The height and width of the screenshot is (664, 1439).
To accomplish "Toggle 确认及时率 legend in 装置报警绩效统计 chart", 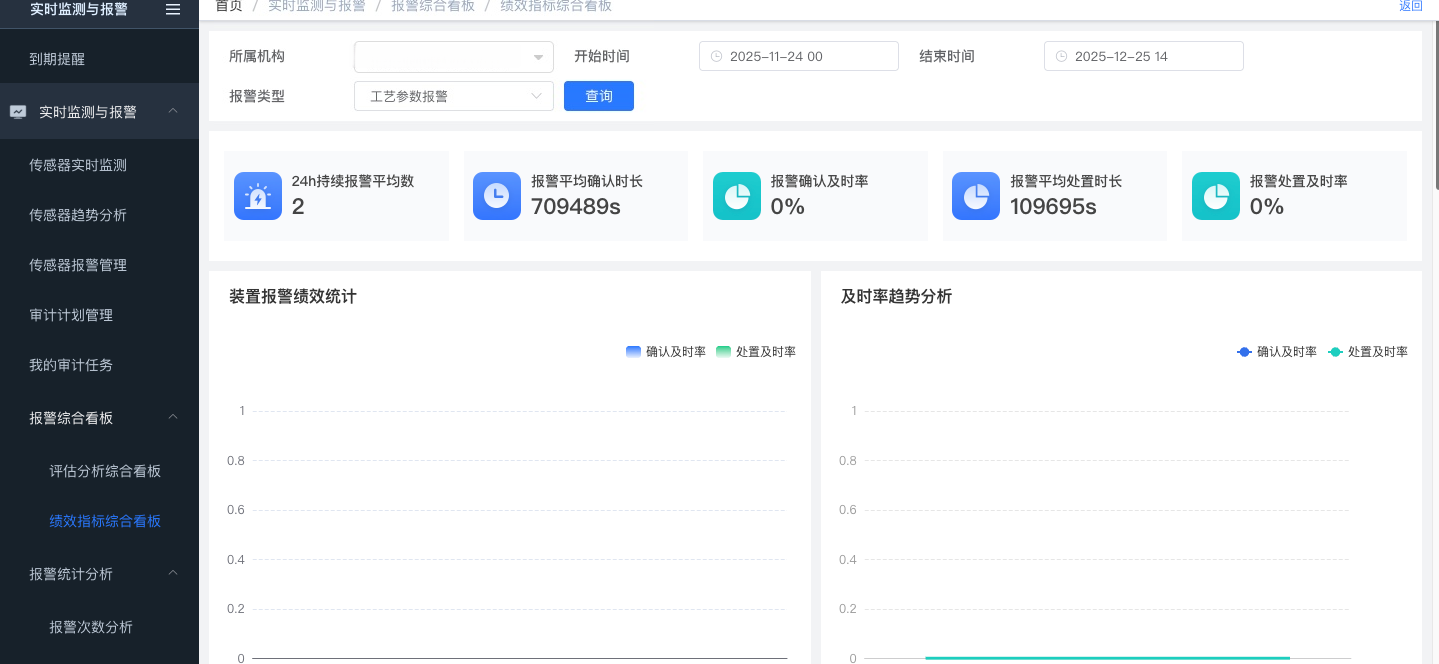I will pyautogui.click(x=666, y=352).
